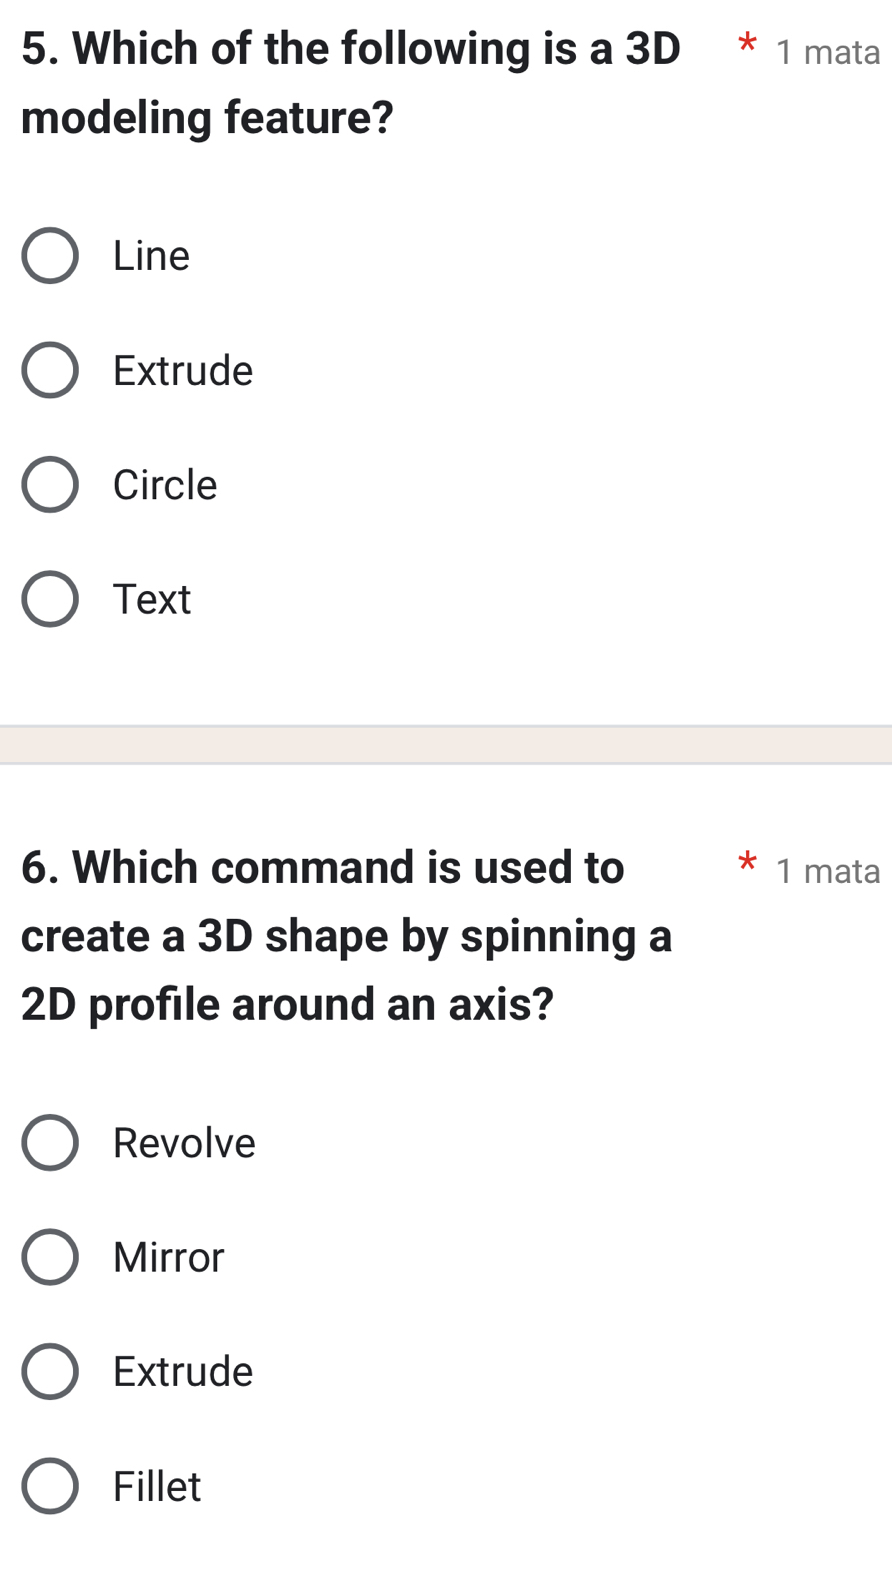The width and height of the screenshot is (892, 1570).
Task: Click the '1 mata' points label of question 6
Action: (x=827, y=871)
